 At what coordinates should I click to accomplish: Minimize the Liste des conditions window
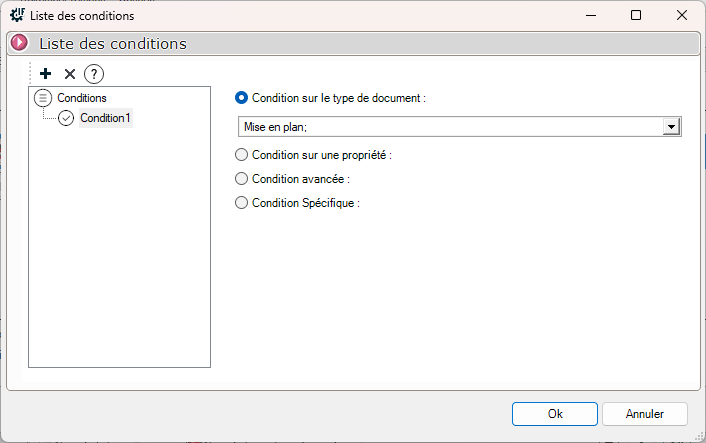(590, 15)
